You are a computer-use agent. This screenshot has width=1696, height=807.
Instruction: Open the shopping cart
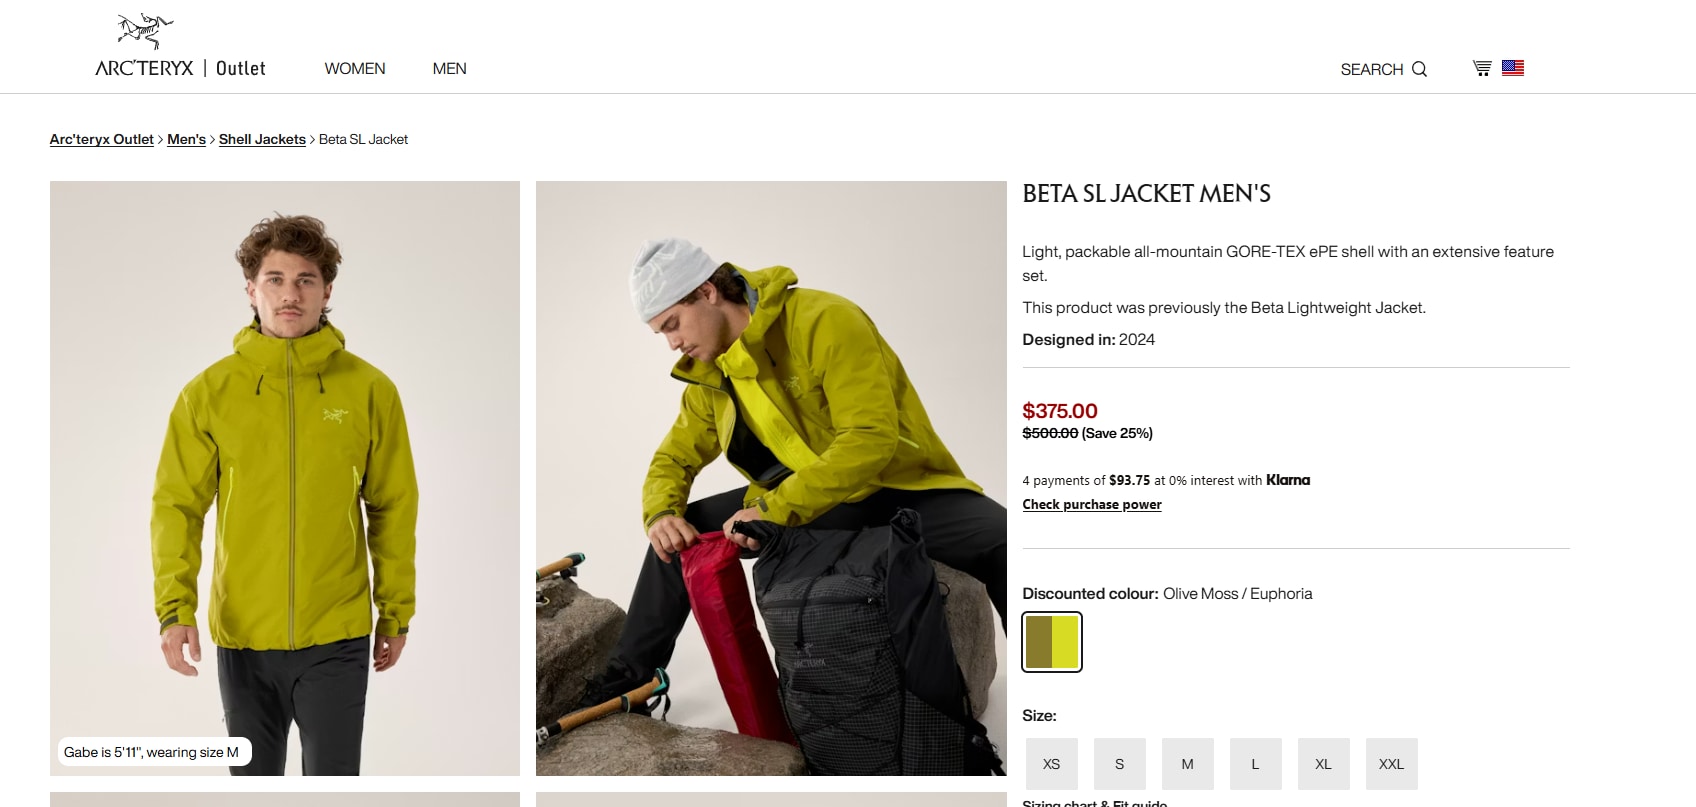pyautogui.click(x=1482, y=68)
